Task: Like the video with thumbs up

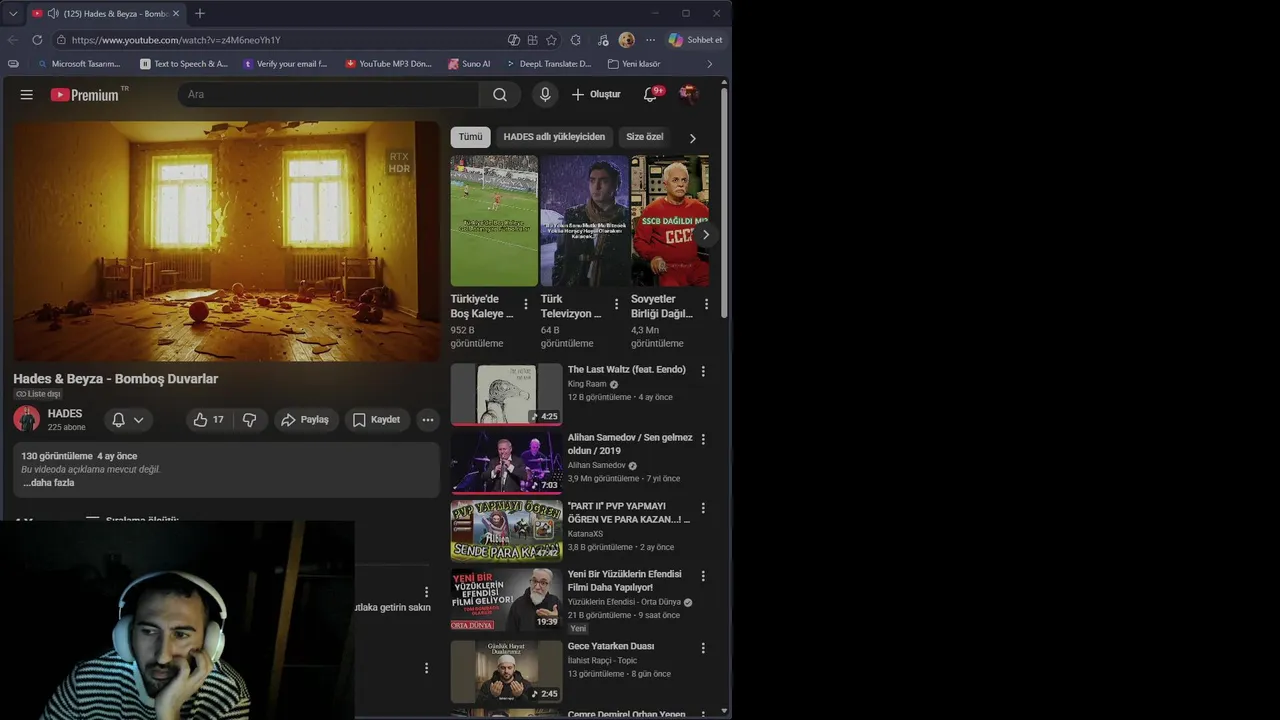Action: point(209,420)
